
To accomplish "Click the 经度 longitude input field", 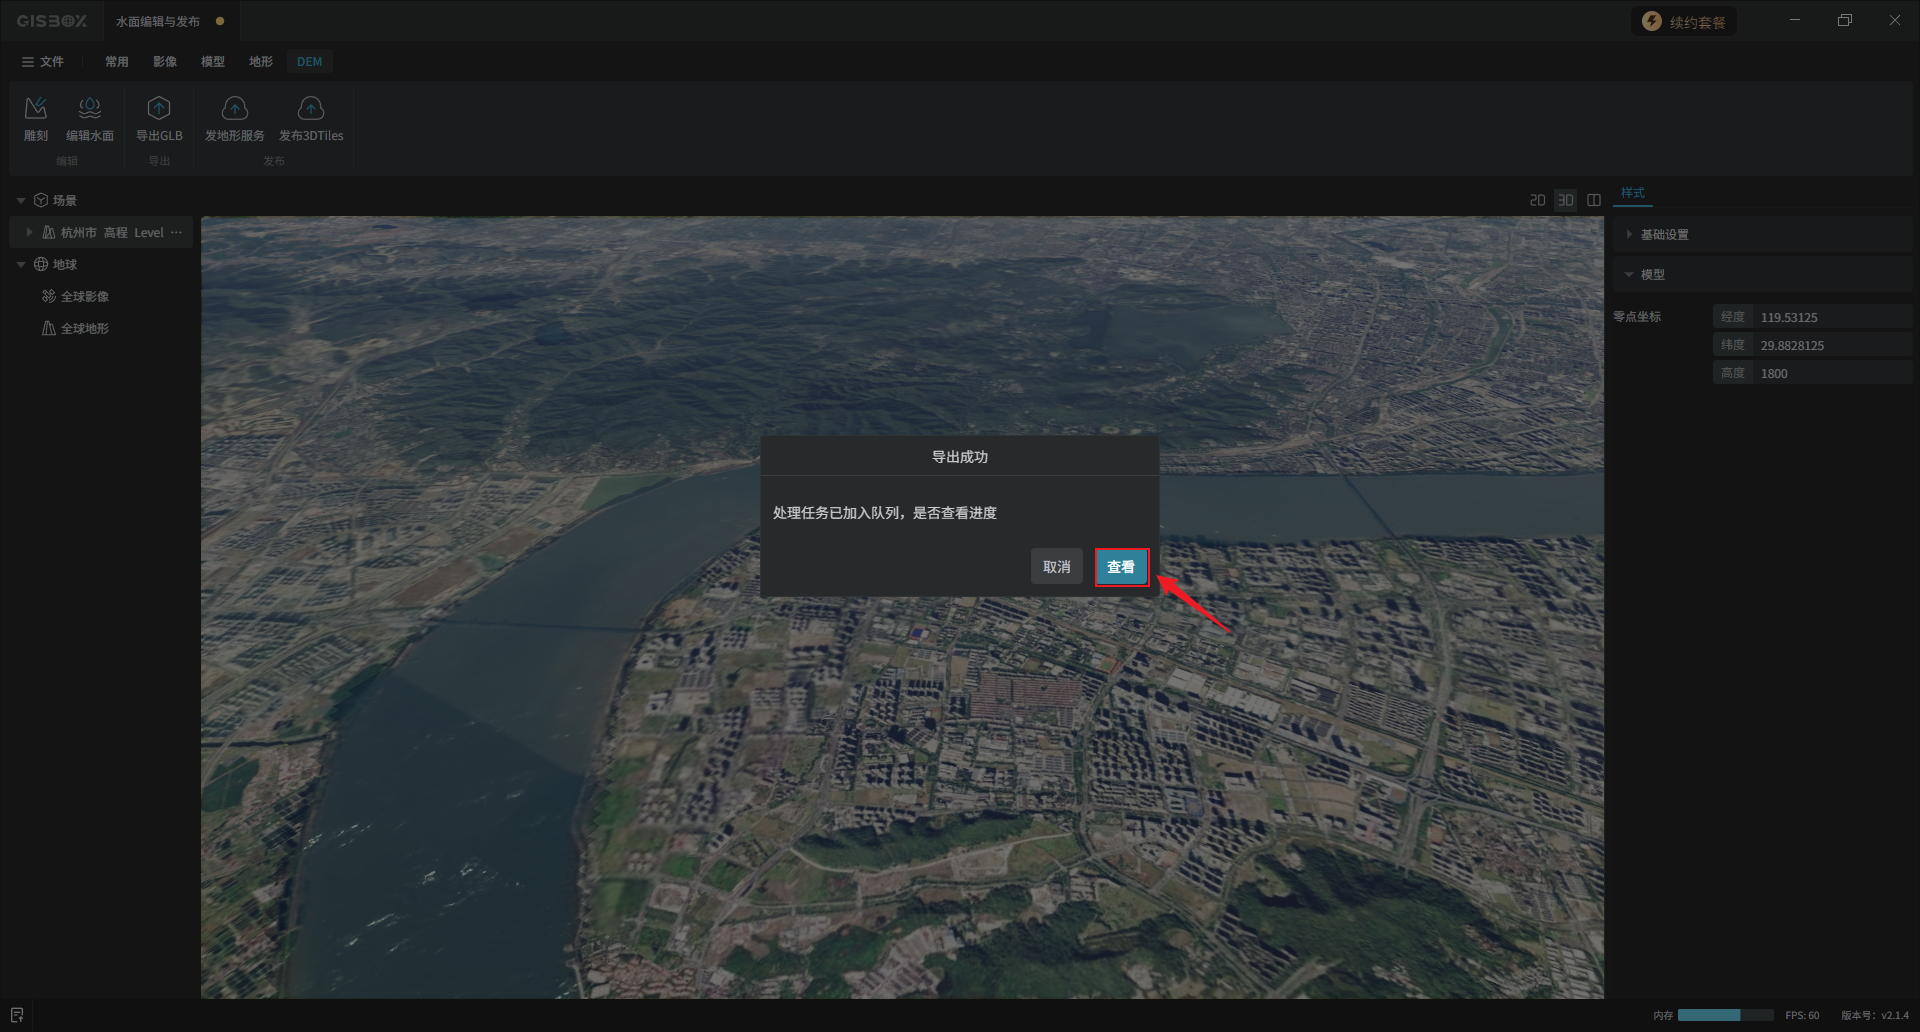I will (x=1832, y=317).
